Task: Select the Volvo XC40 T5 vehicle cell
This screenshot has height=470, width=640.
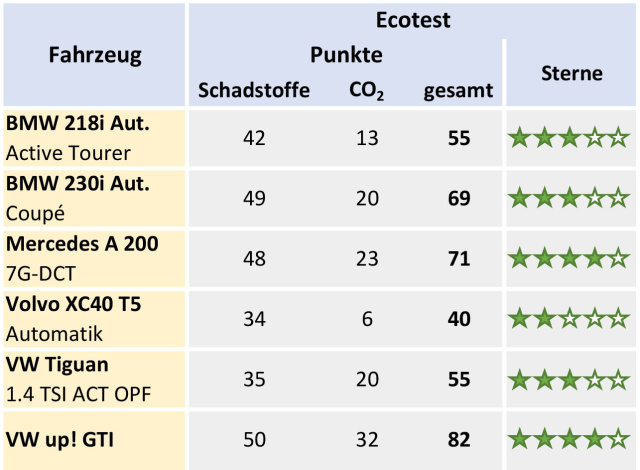Action: [x=94, y=319]
